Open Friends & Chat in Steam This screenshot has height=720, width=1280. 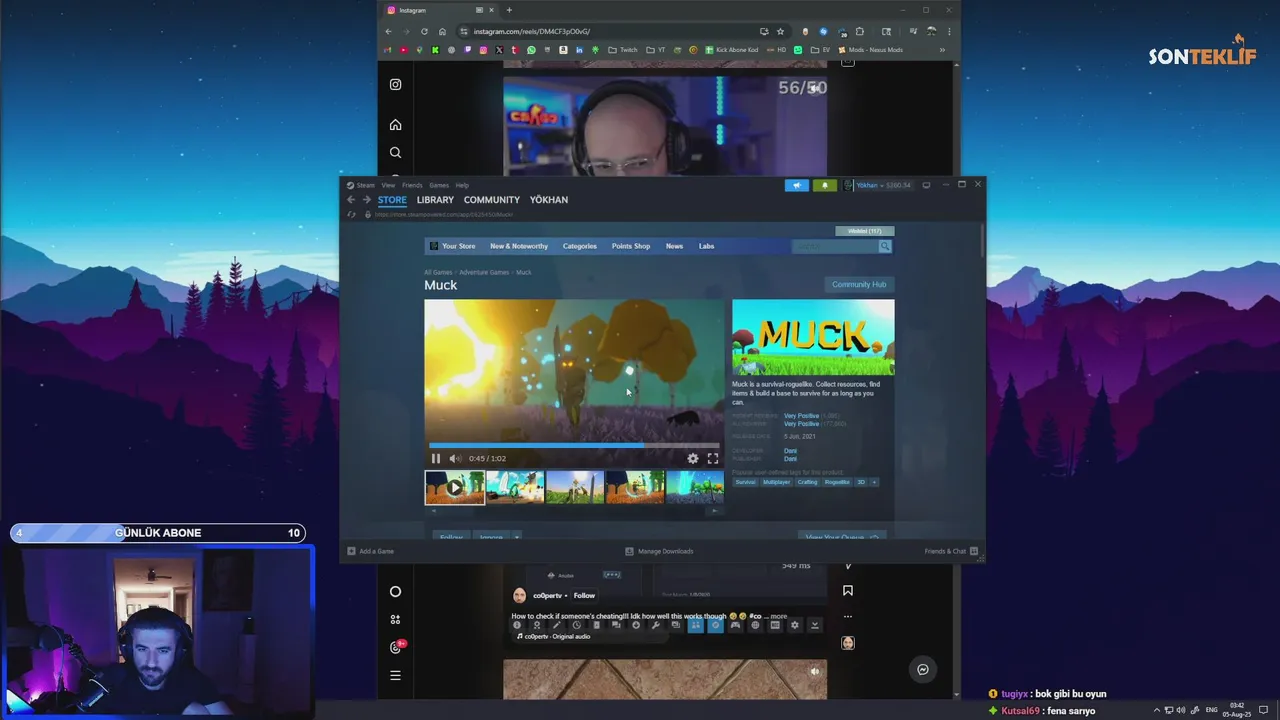(951, 551)
